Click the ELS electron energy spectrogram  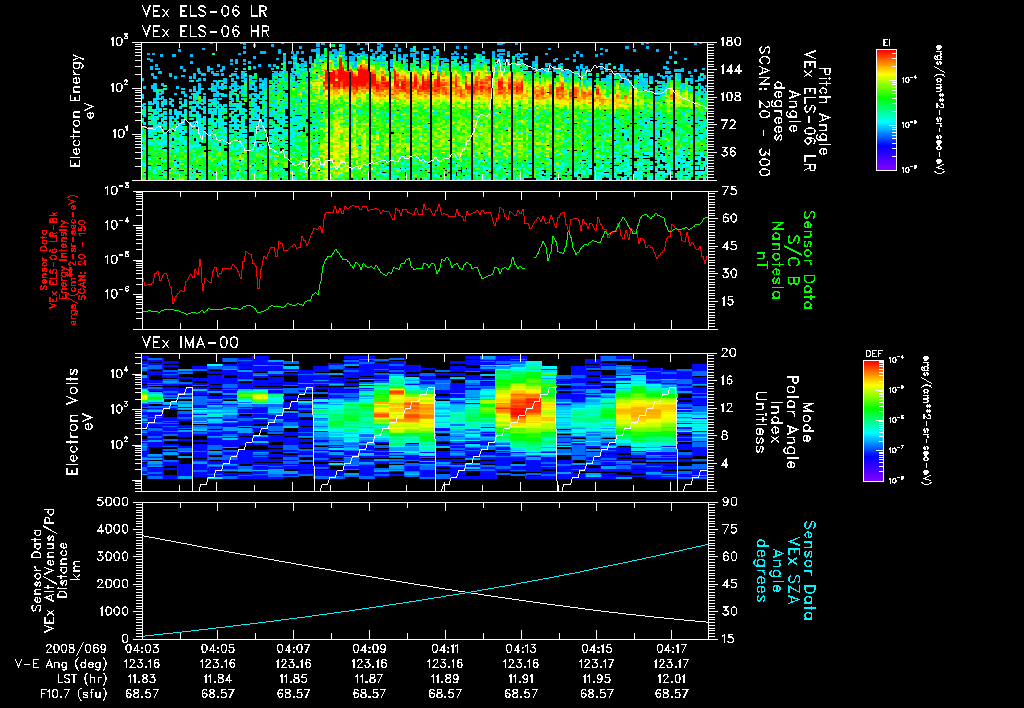(x=425, y=111)
